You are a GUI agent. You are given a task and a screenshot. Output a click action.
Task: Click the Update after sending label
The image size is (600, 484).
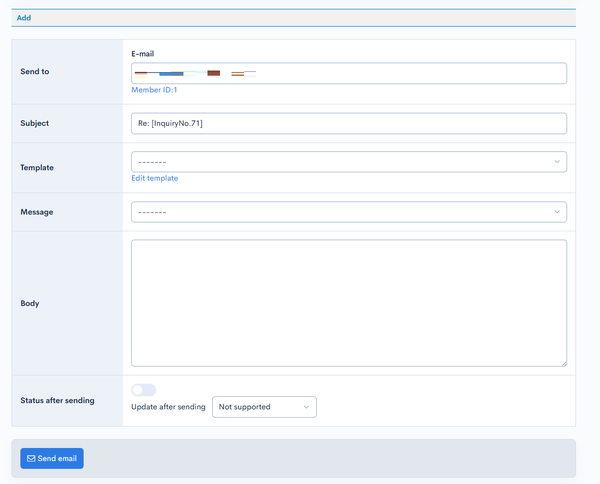(168, 407)
